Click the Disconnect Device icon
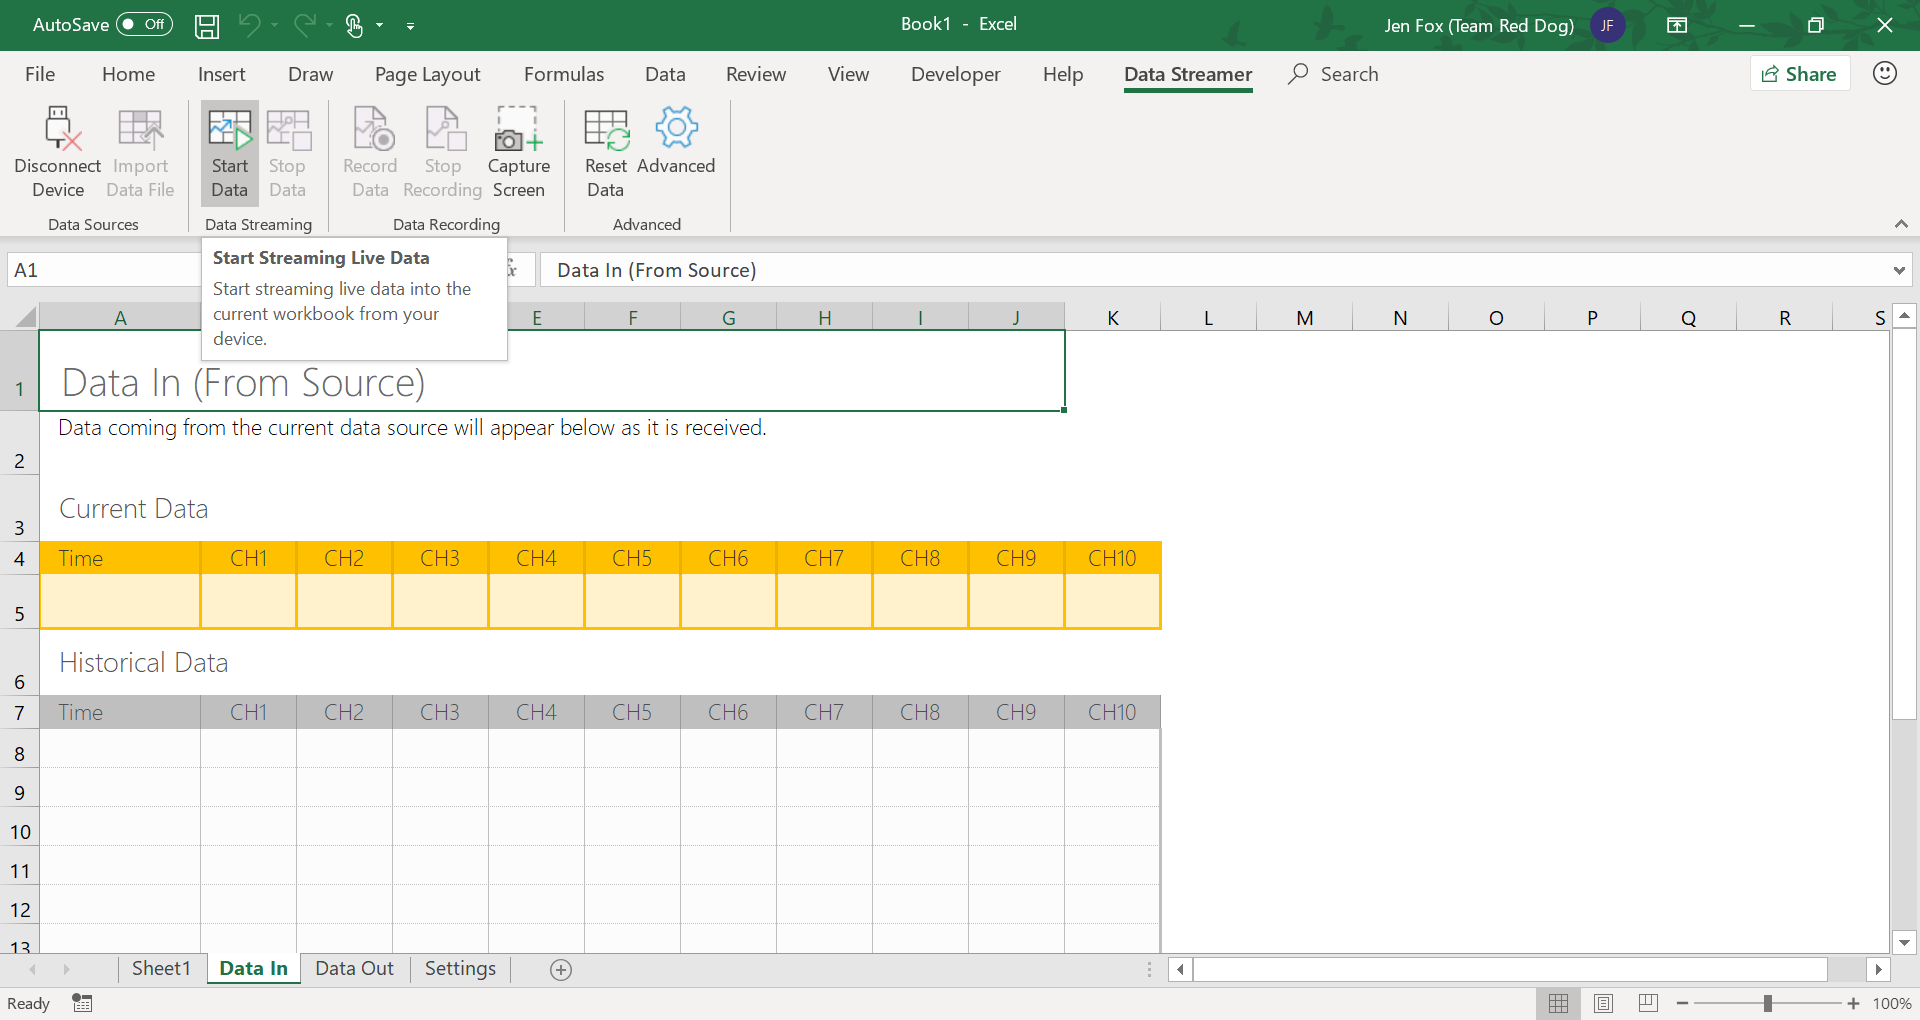The height and width of the screenshot is (1020, 1920). point(58,130)
